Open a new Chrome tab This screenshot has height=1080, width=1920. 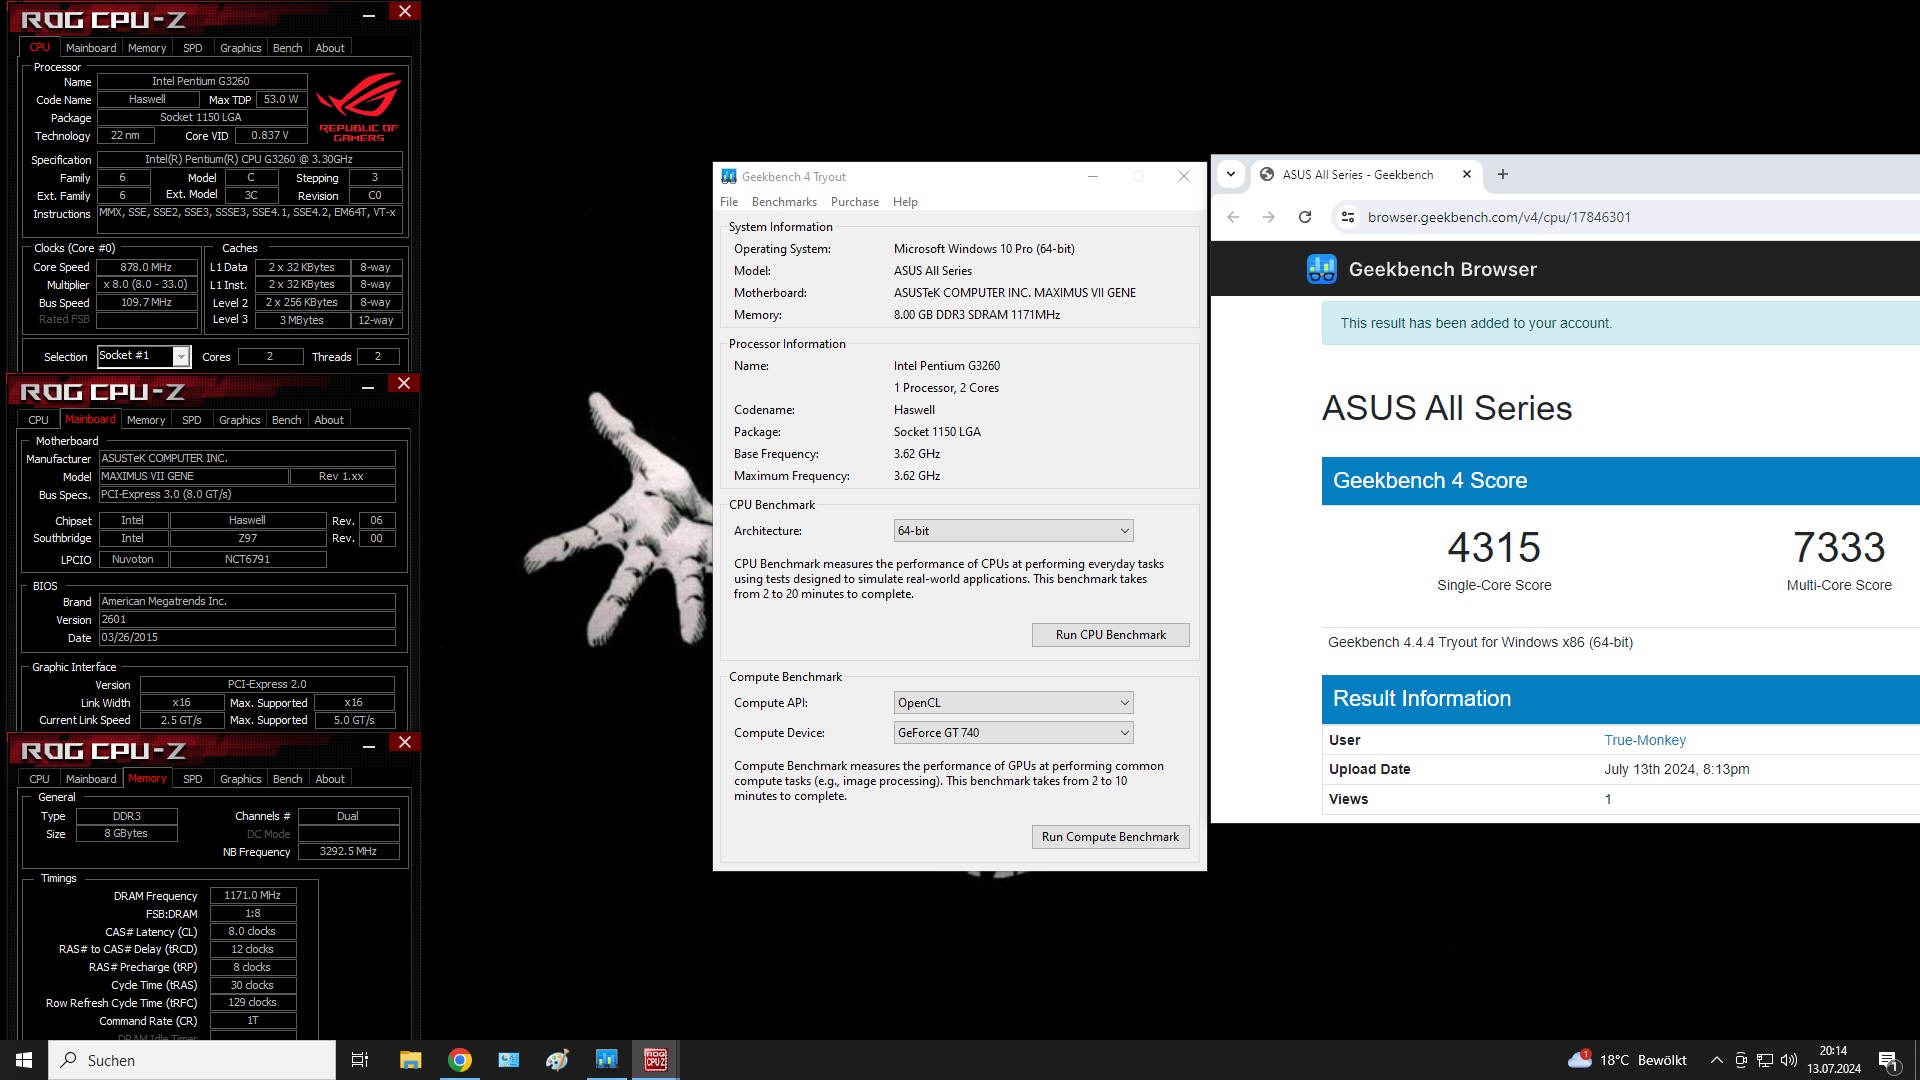coord(1502,174)
